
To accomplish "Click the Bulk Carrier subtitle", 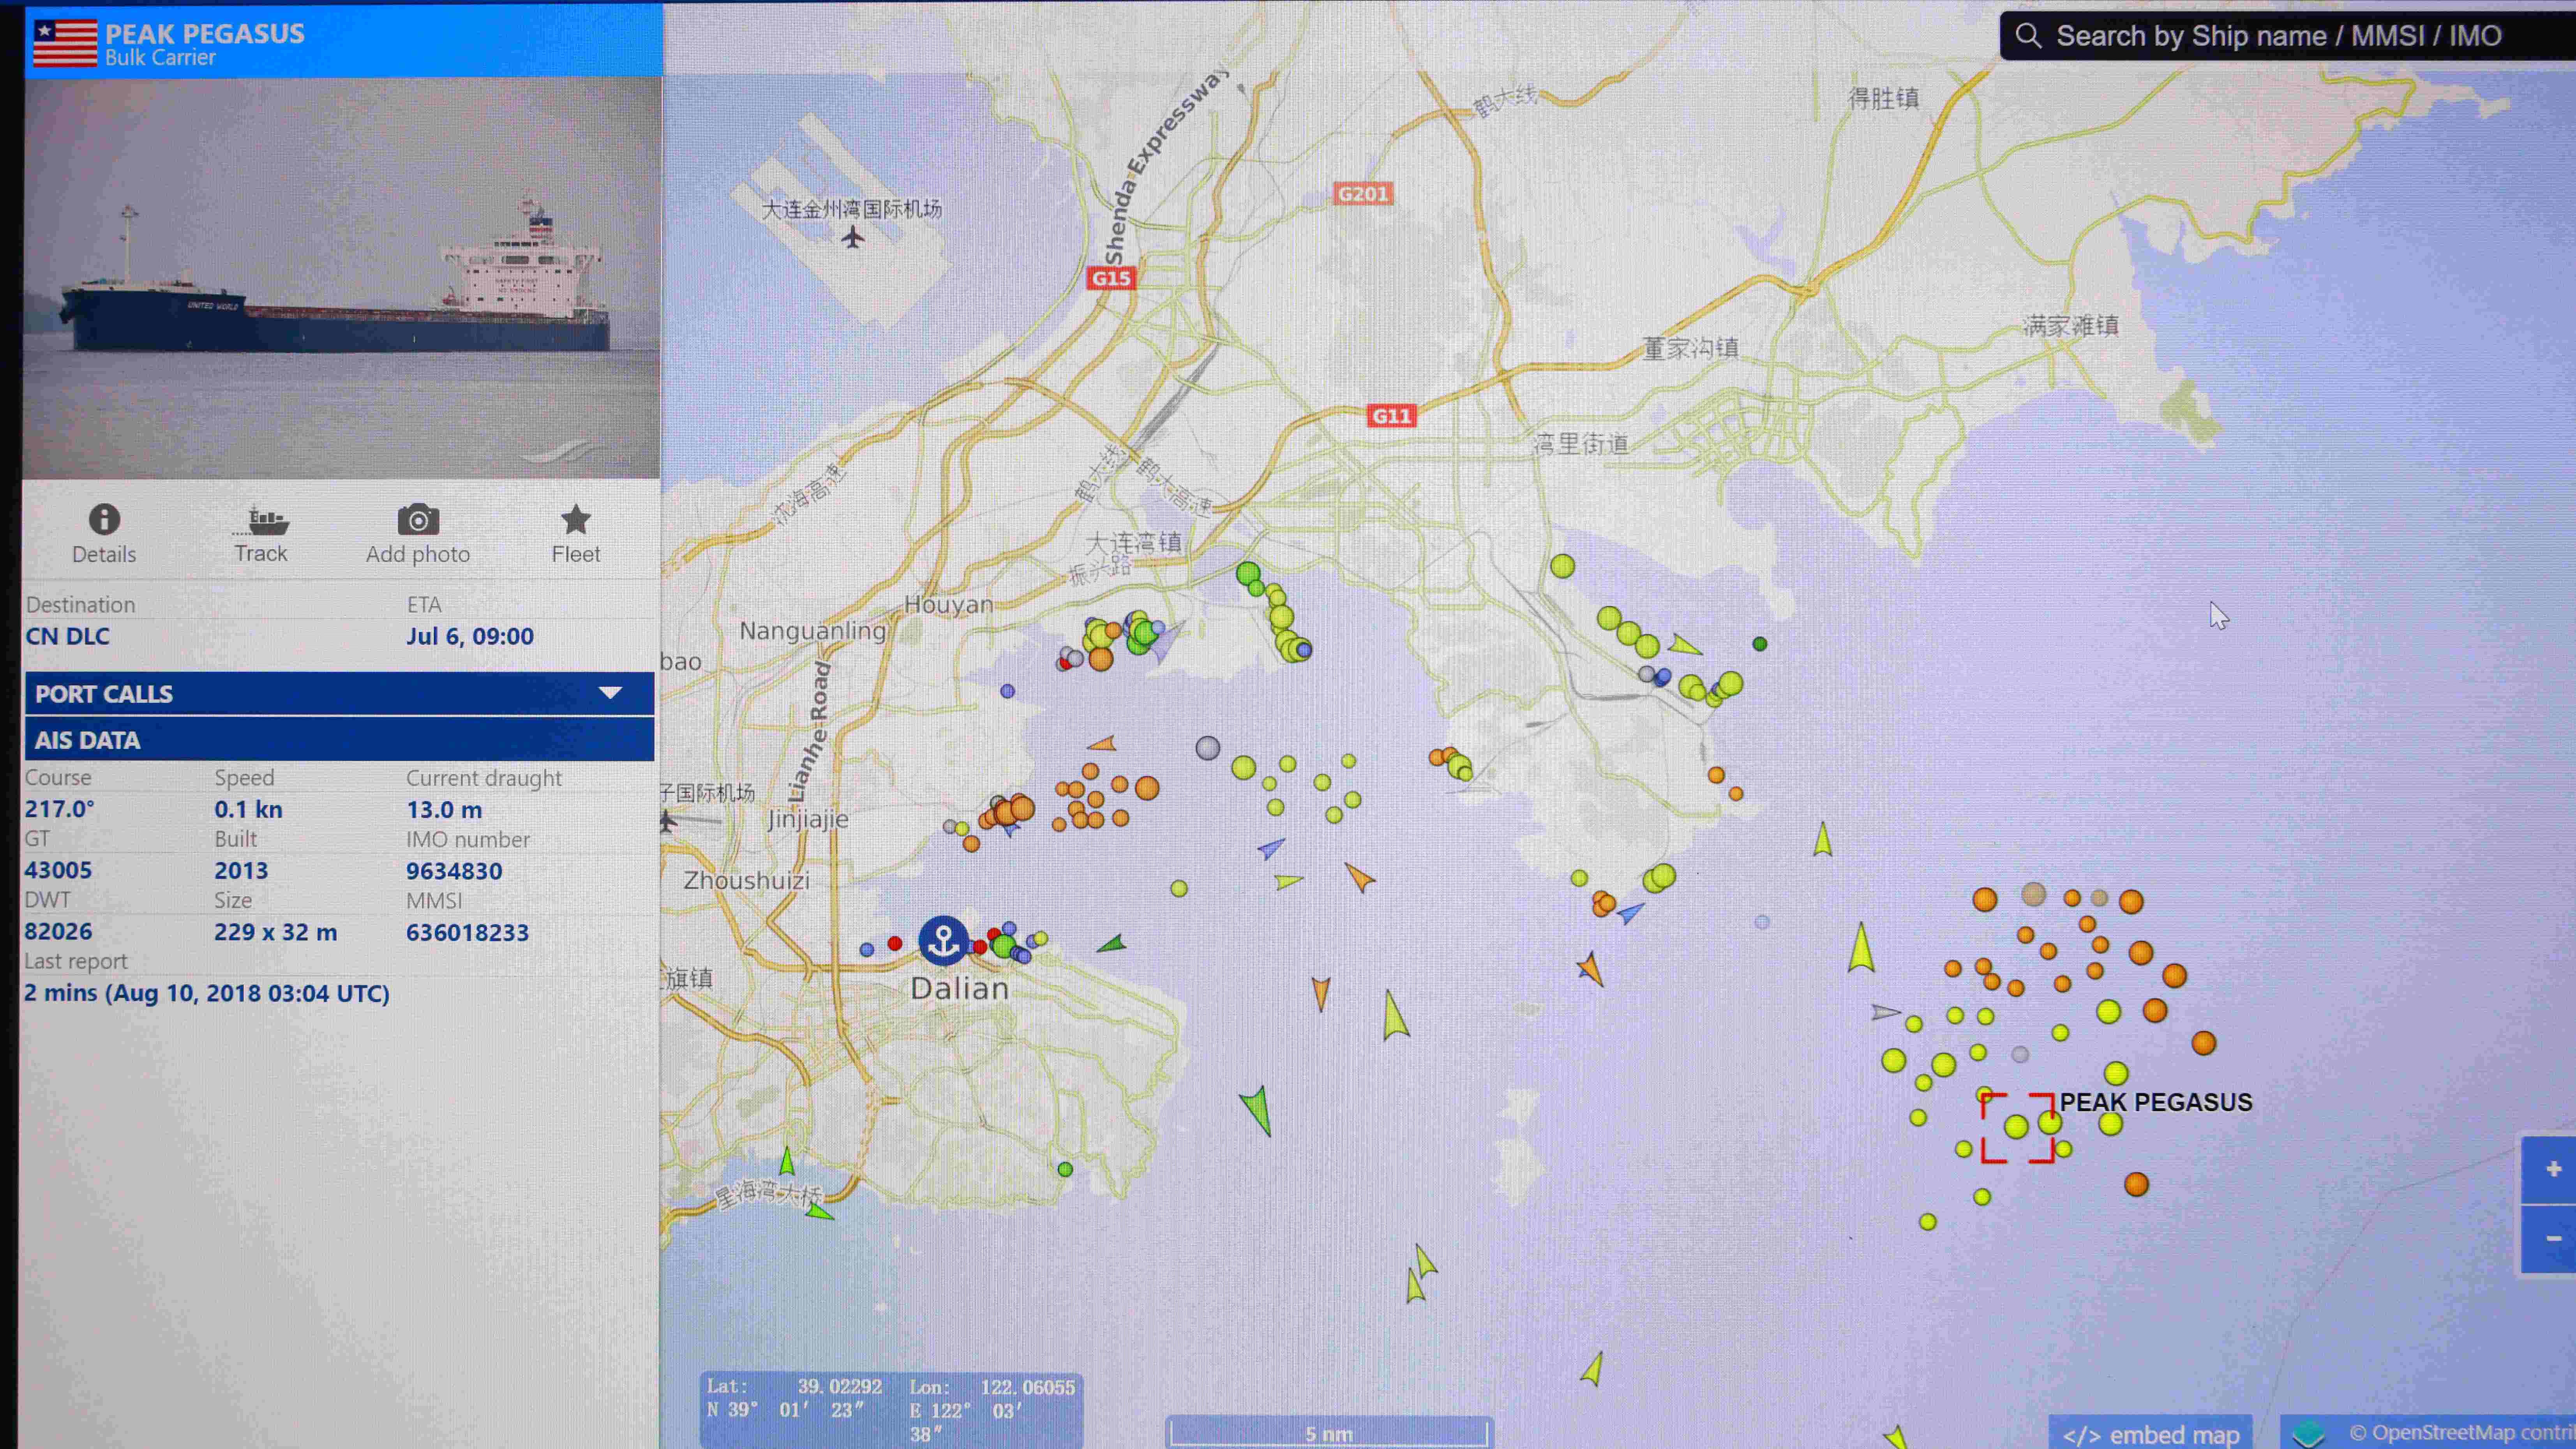I will point(160,58).
